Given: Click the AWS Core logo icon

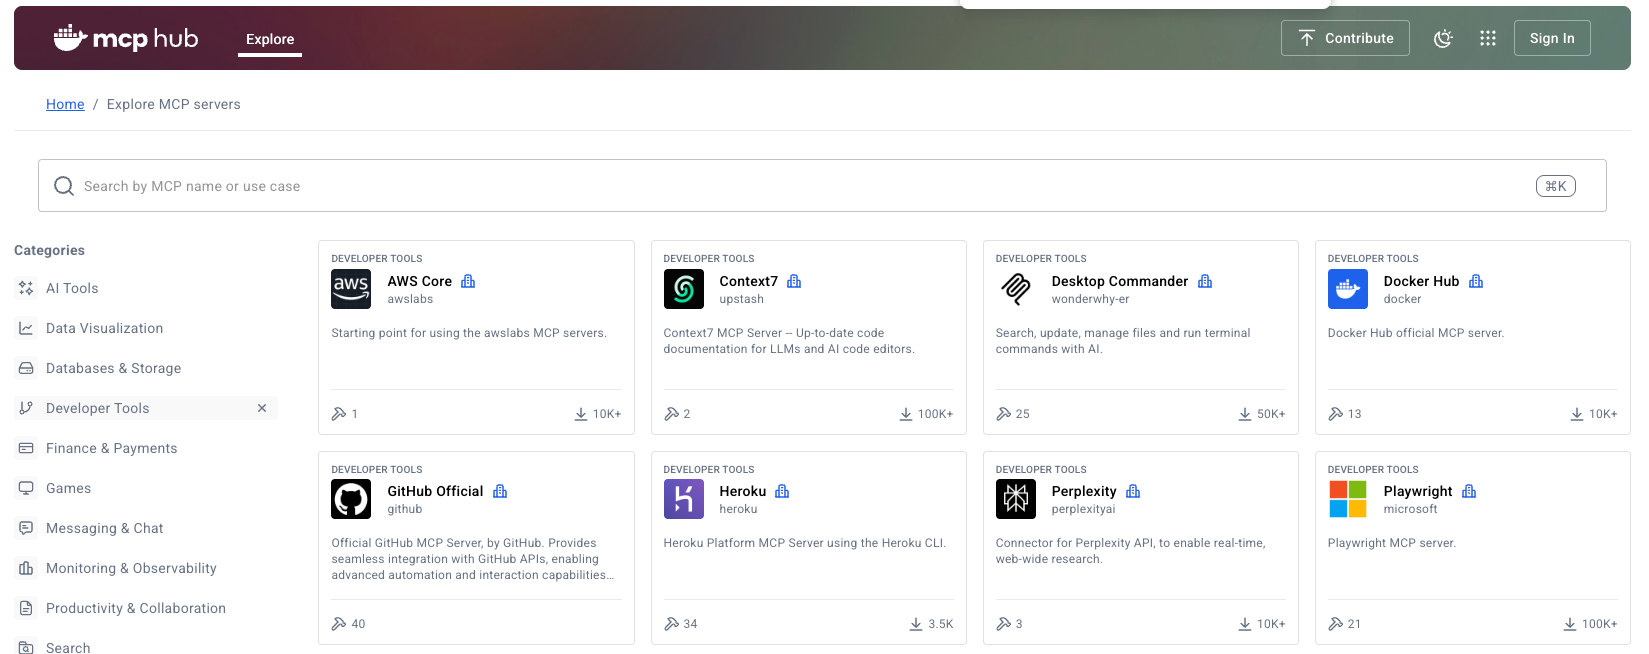Looking at the screenshot, I should [x=351, y=289].
